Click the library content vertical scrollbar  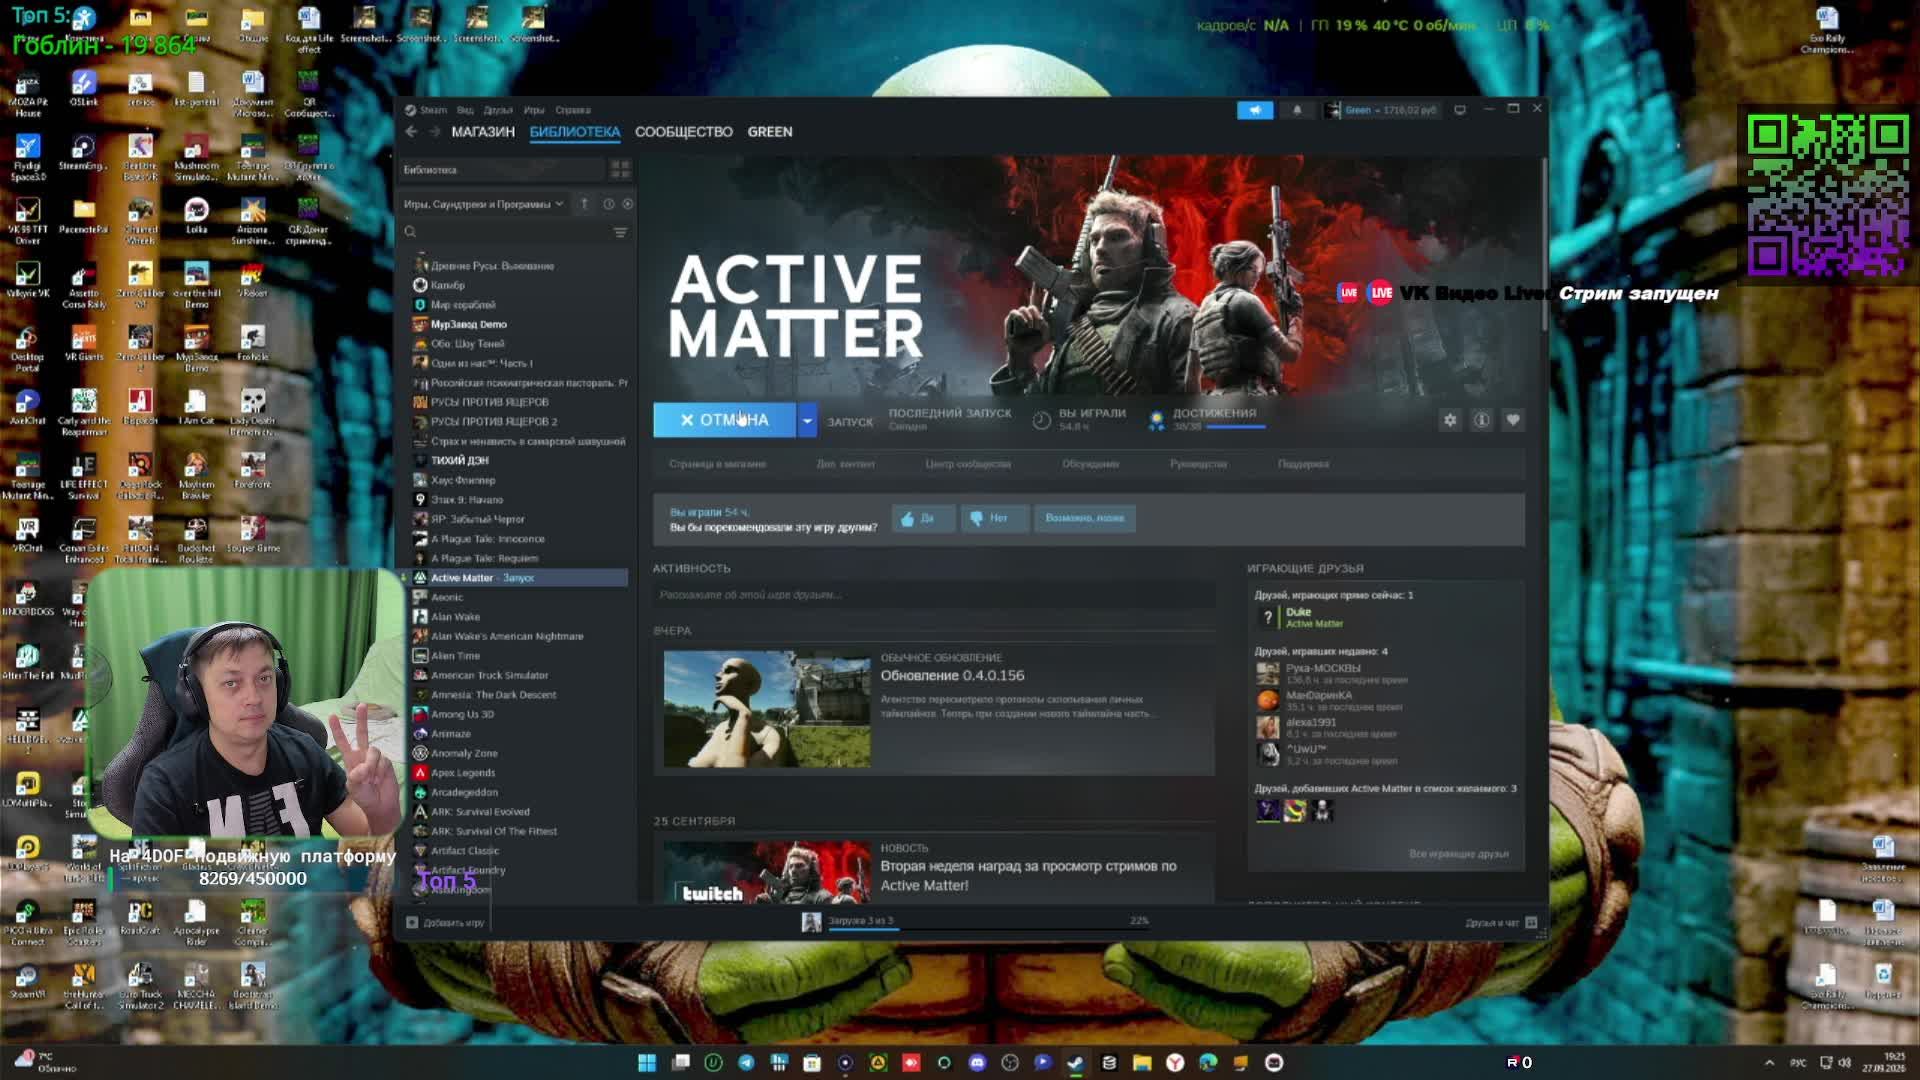click(x=1543, y=245)
